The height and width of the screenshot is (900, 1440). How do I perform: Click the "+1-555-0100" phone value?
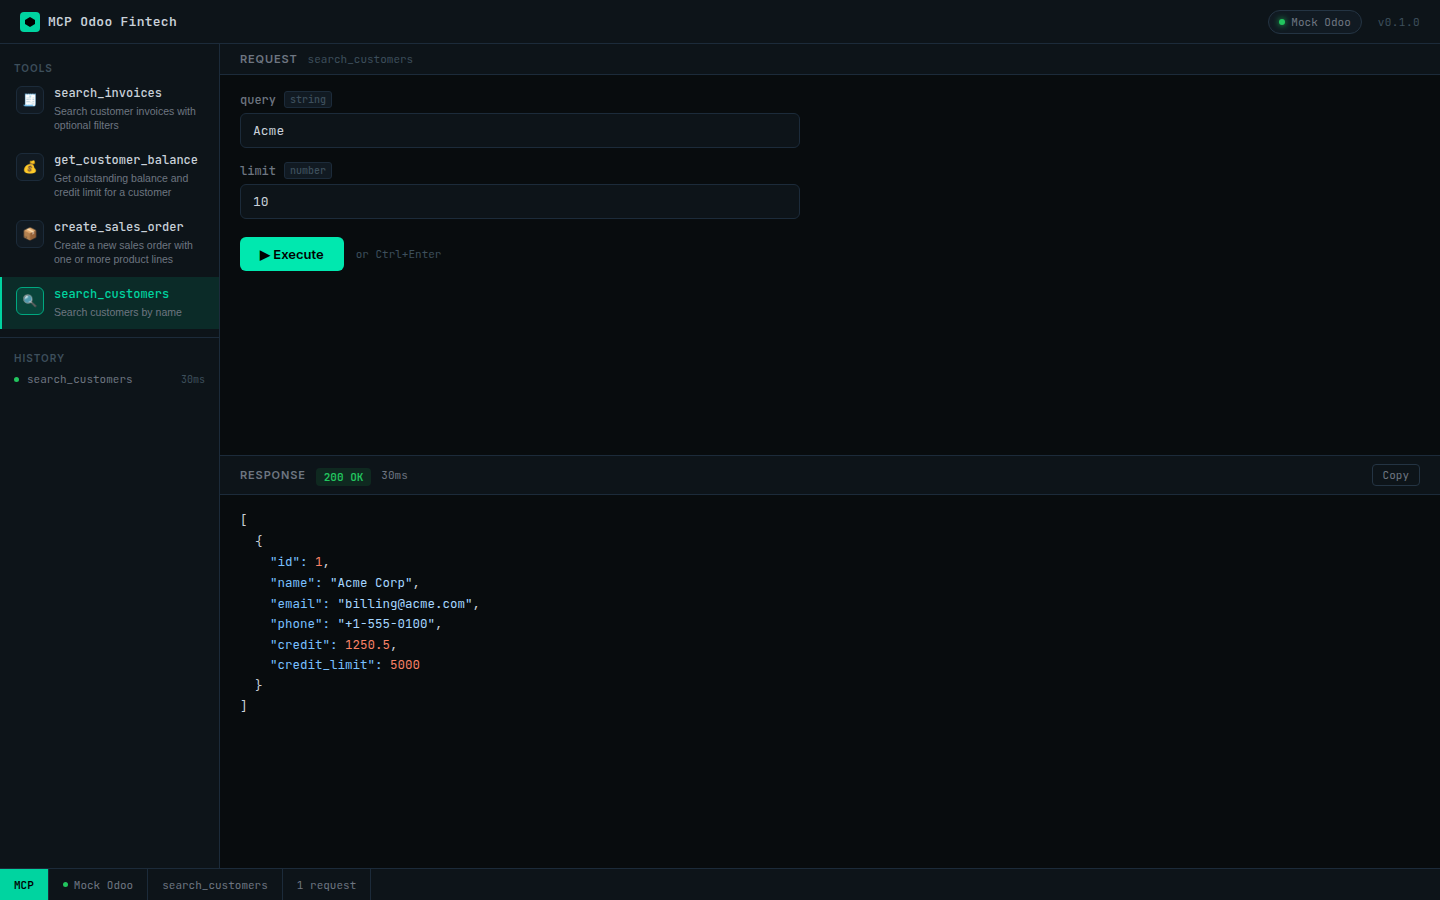tap(386, 624)
